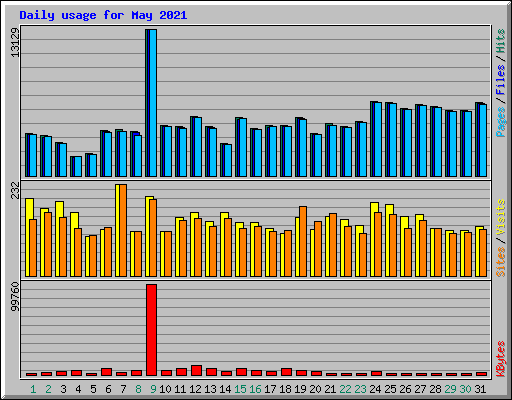
Task: Click the Files legend label
Action: [x=501, y=79]
